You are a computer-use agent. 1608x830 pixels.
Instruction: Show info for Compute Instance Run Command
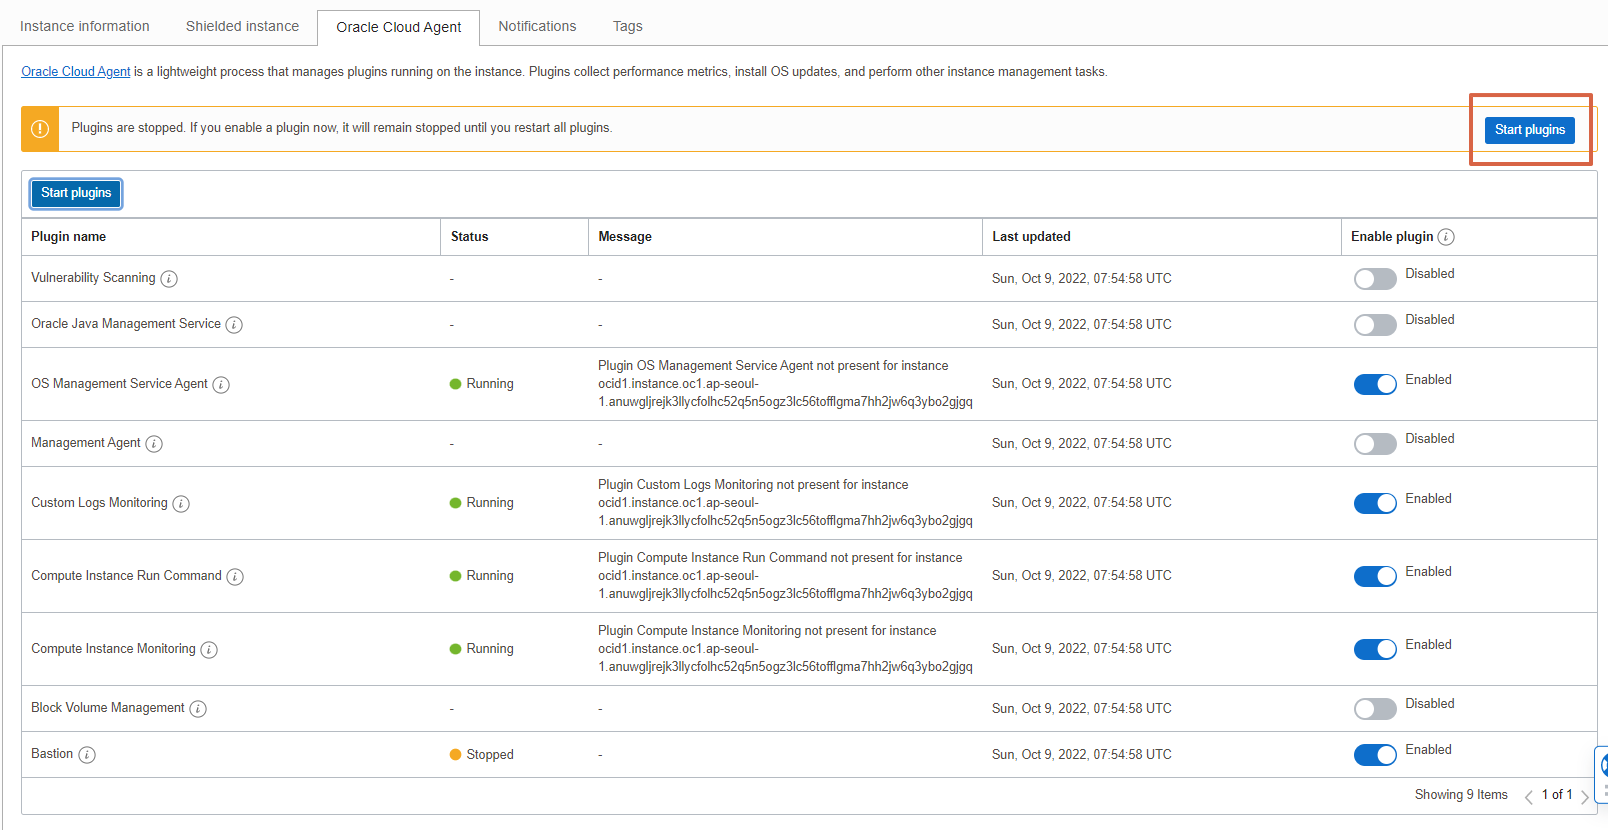point(235,577)
